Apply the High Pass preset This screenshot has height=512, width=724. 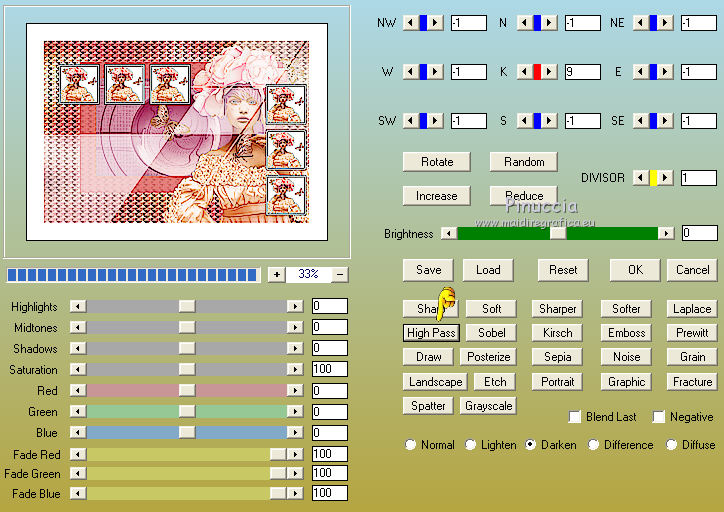pyautogui.click(x=431, y=333)
